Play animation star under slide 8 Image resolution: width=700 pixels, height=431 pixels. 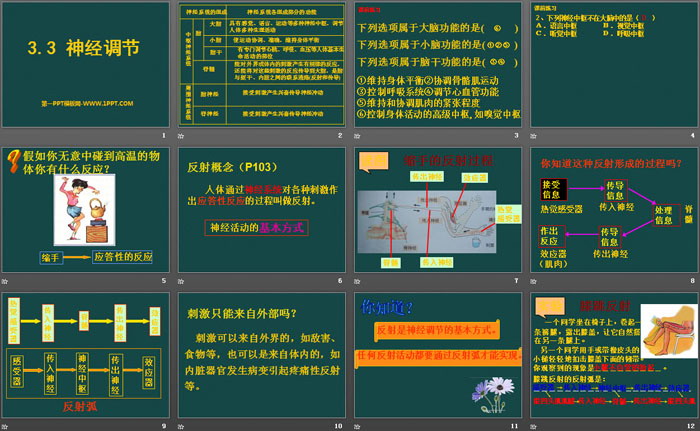(x=533, y=281)
